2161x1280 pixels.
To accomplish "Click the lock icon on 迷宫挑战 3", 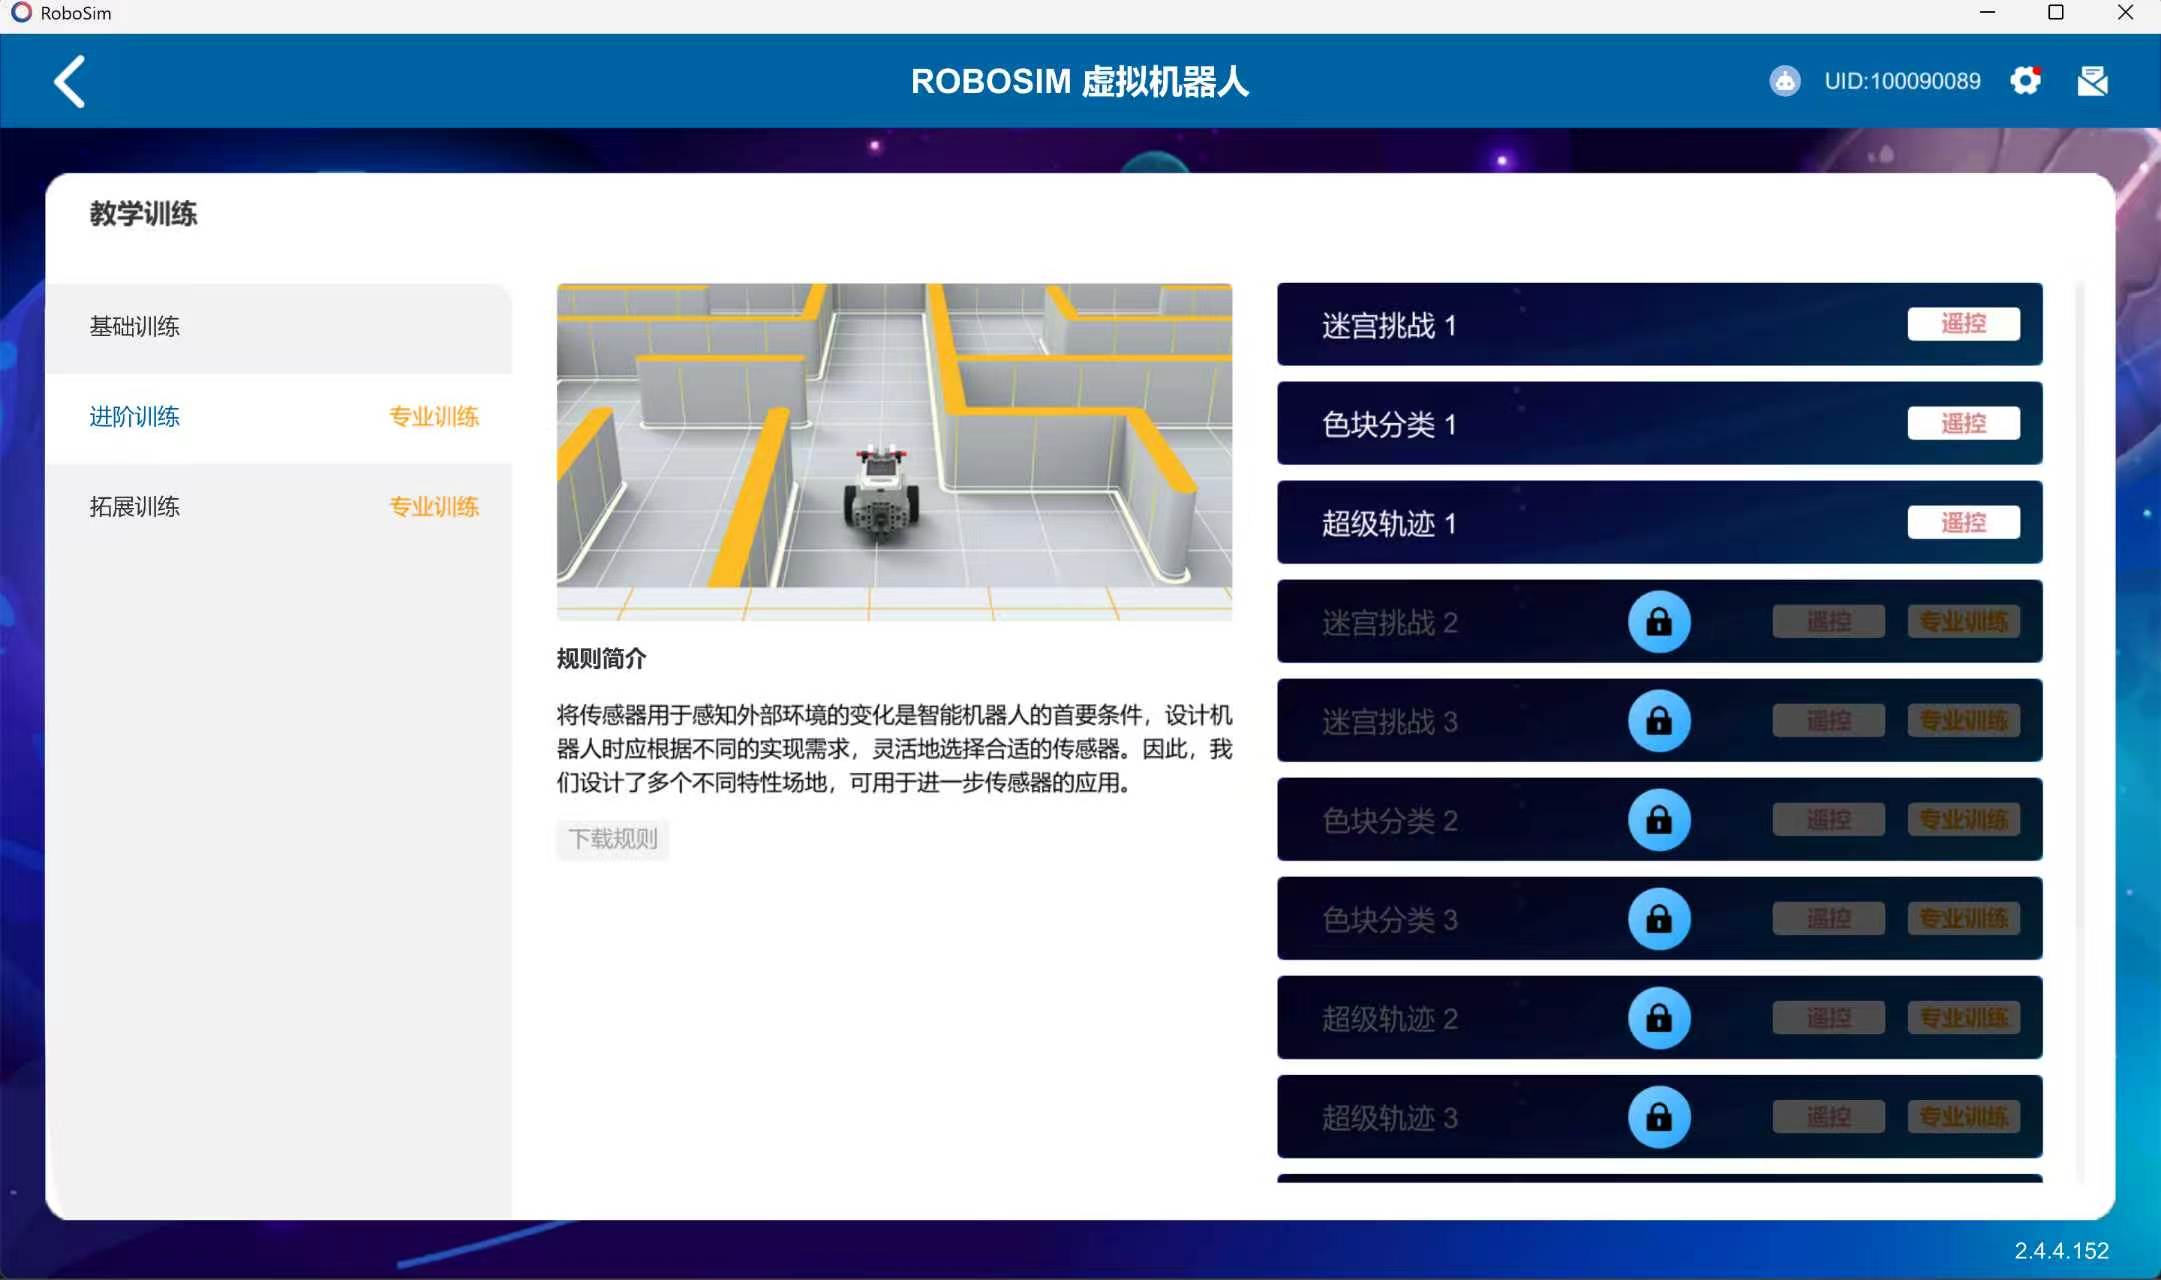I will coord(1659,721).
